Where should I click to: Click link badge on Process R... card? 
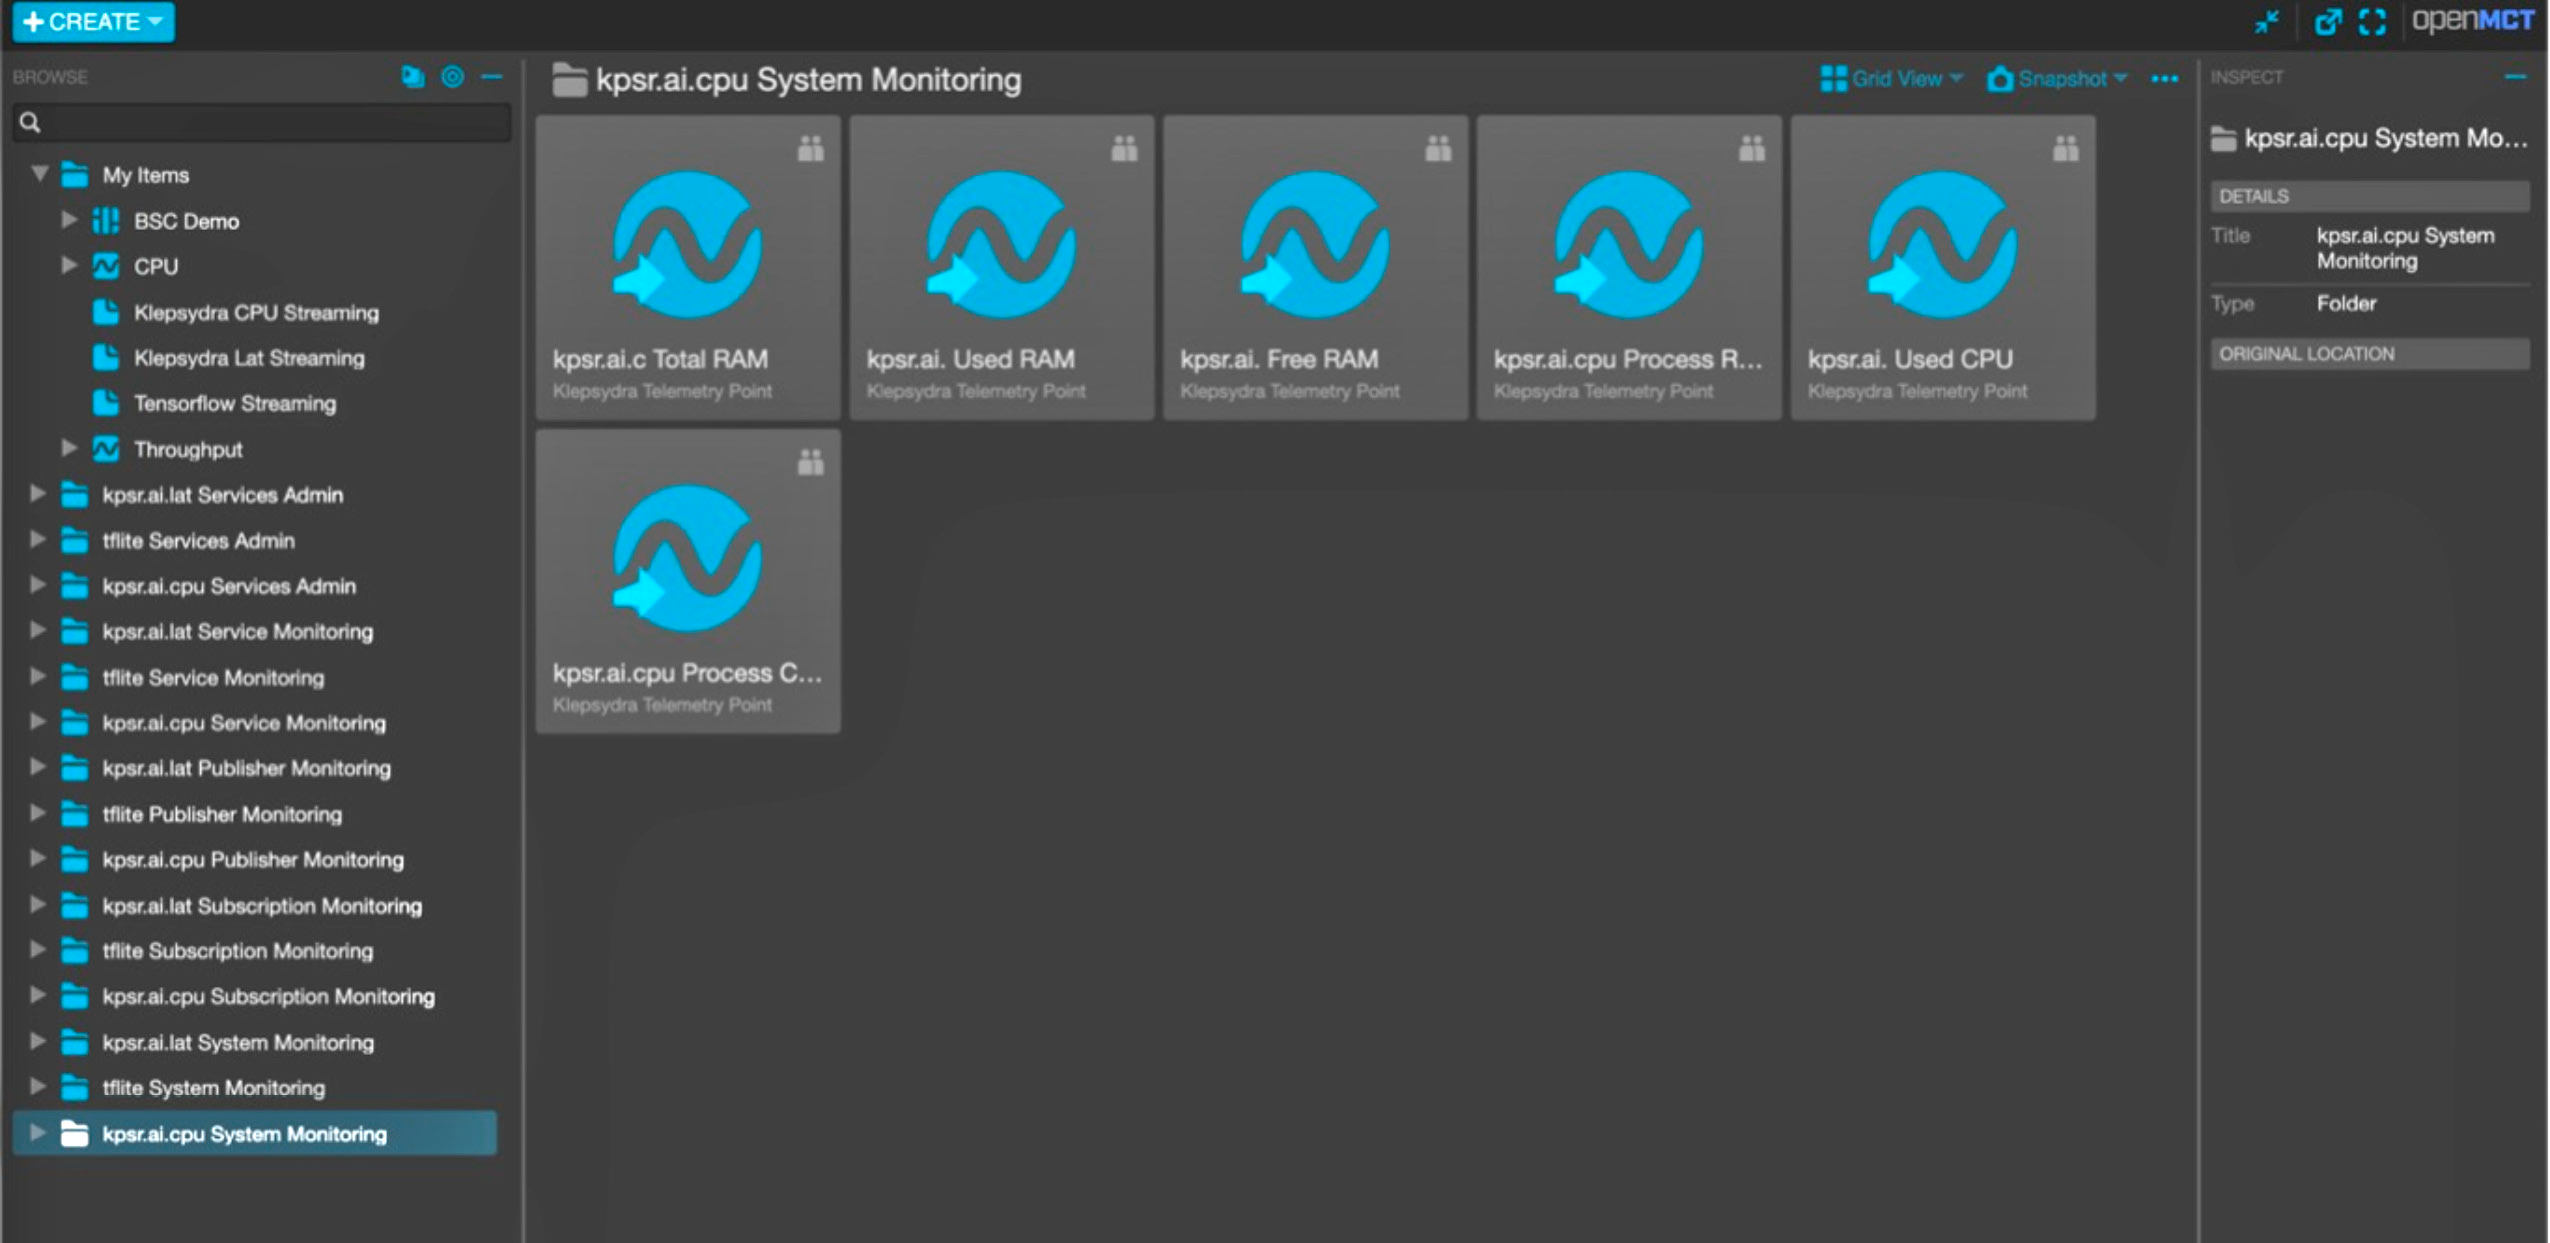[1752, 148]
